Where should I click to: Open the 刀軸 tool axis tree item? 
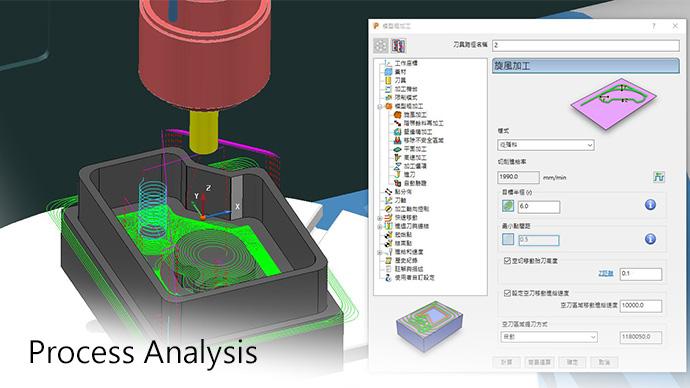click(400, 200)
